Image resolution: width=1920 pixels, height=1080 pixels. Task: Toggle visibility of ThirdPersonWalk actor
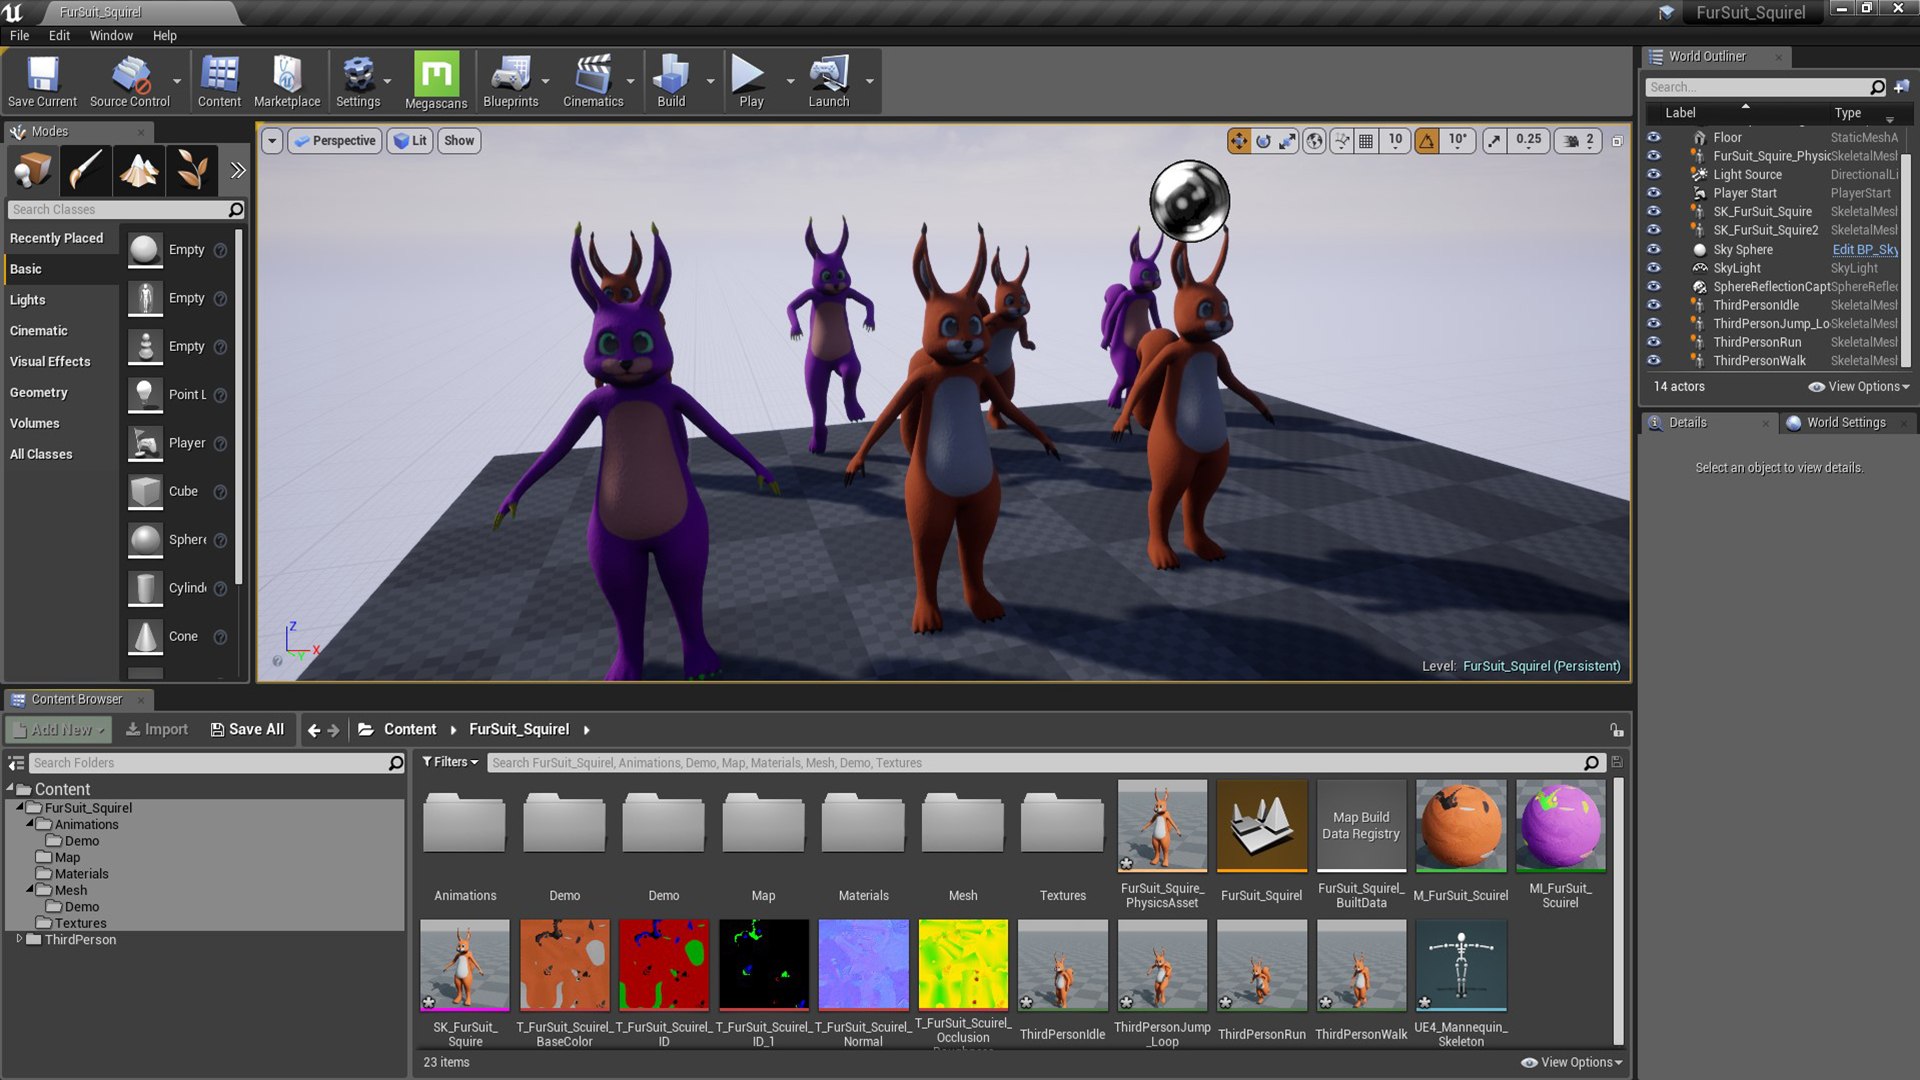(x=1654, y=360)
